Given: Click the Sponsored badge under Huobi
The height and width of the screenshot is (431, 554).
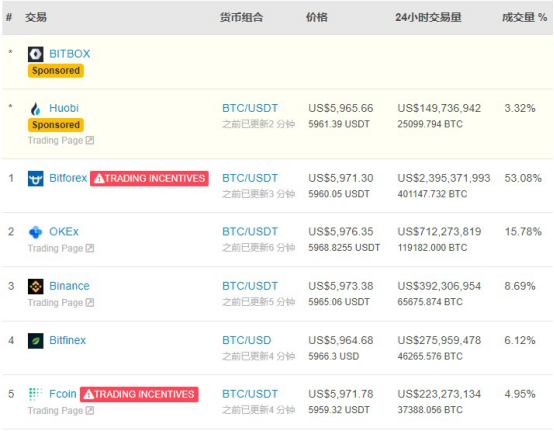Looking at the screenshot, I should pos(56,125).
